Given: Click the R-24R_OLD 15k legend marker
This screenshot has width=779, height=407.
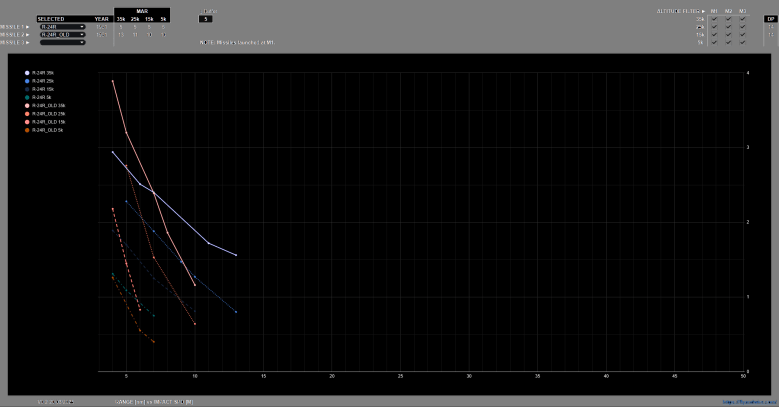Looking at the screenshot, I should pyautogui.click(x=28, y=122).
